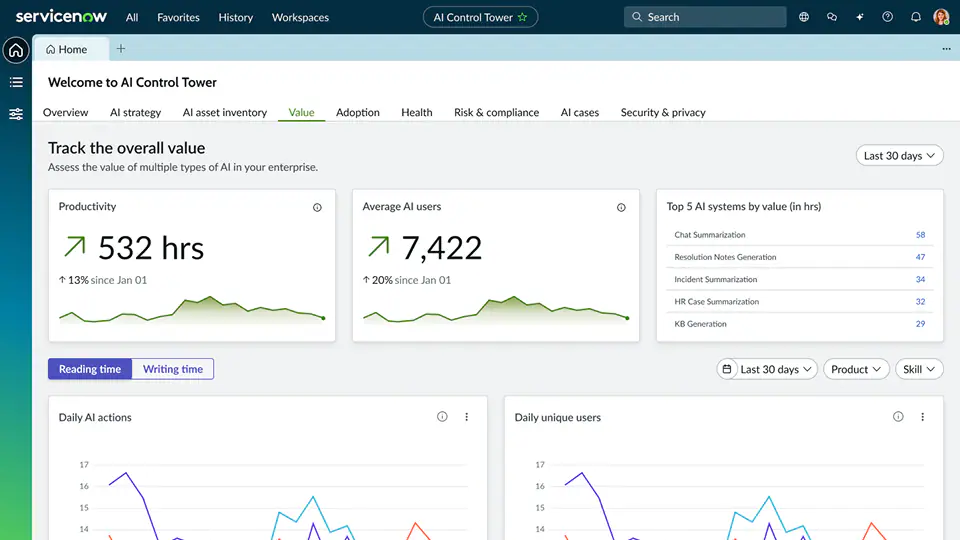This screenshot has height=540, width=960.
Task: Open the list menu icon in sidebar
Action: click(16, 82)
